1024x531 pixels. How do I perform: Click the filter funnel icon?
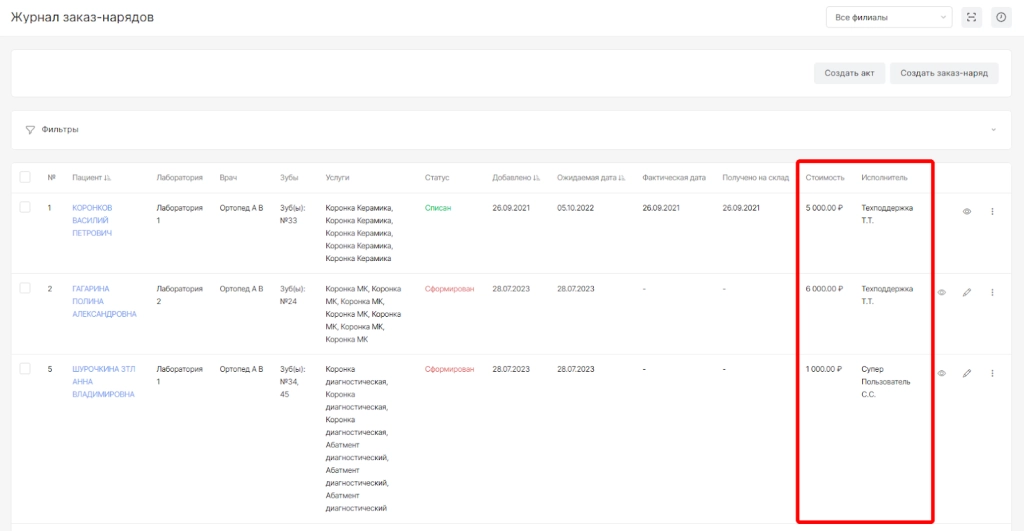(x=30, y=130)
